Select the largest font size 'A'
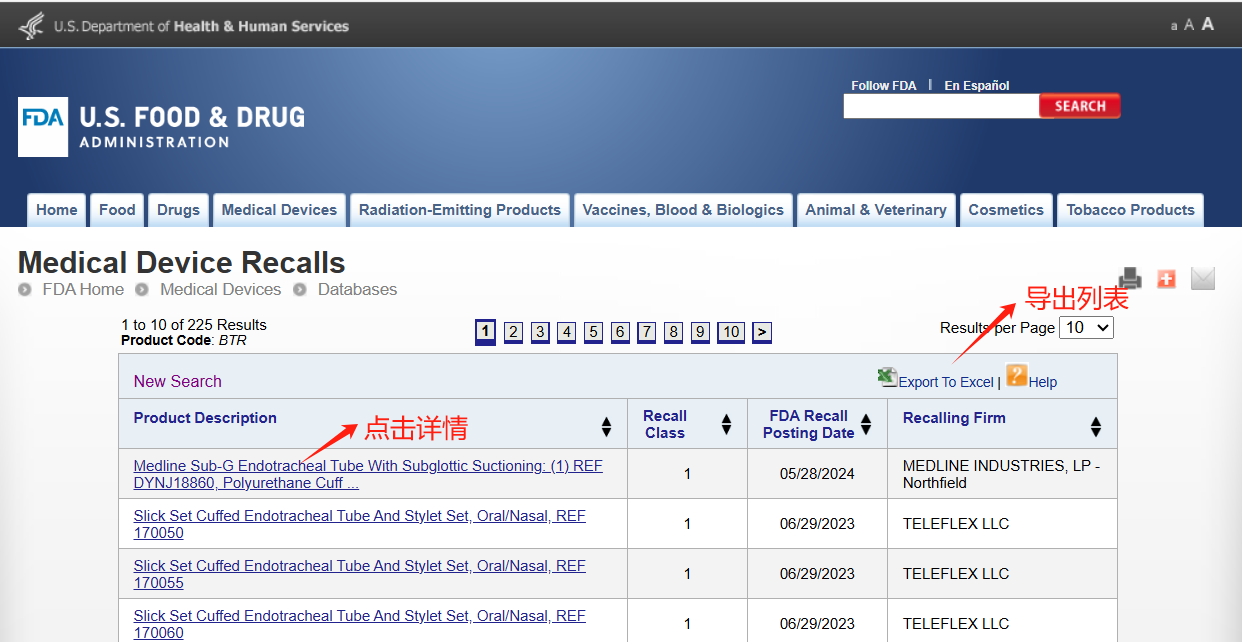This screenshot has width=1242, height=642. click(1208, 24)
